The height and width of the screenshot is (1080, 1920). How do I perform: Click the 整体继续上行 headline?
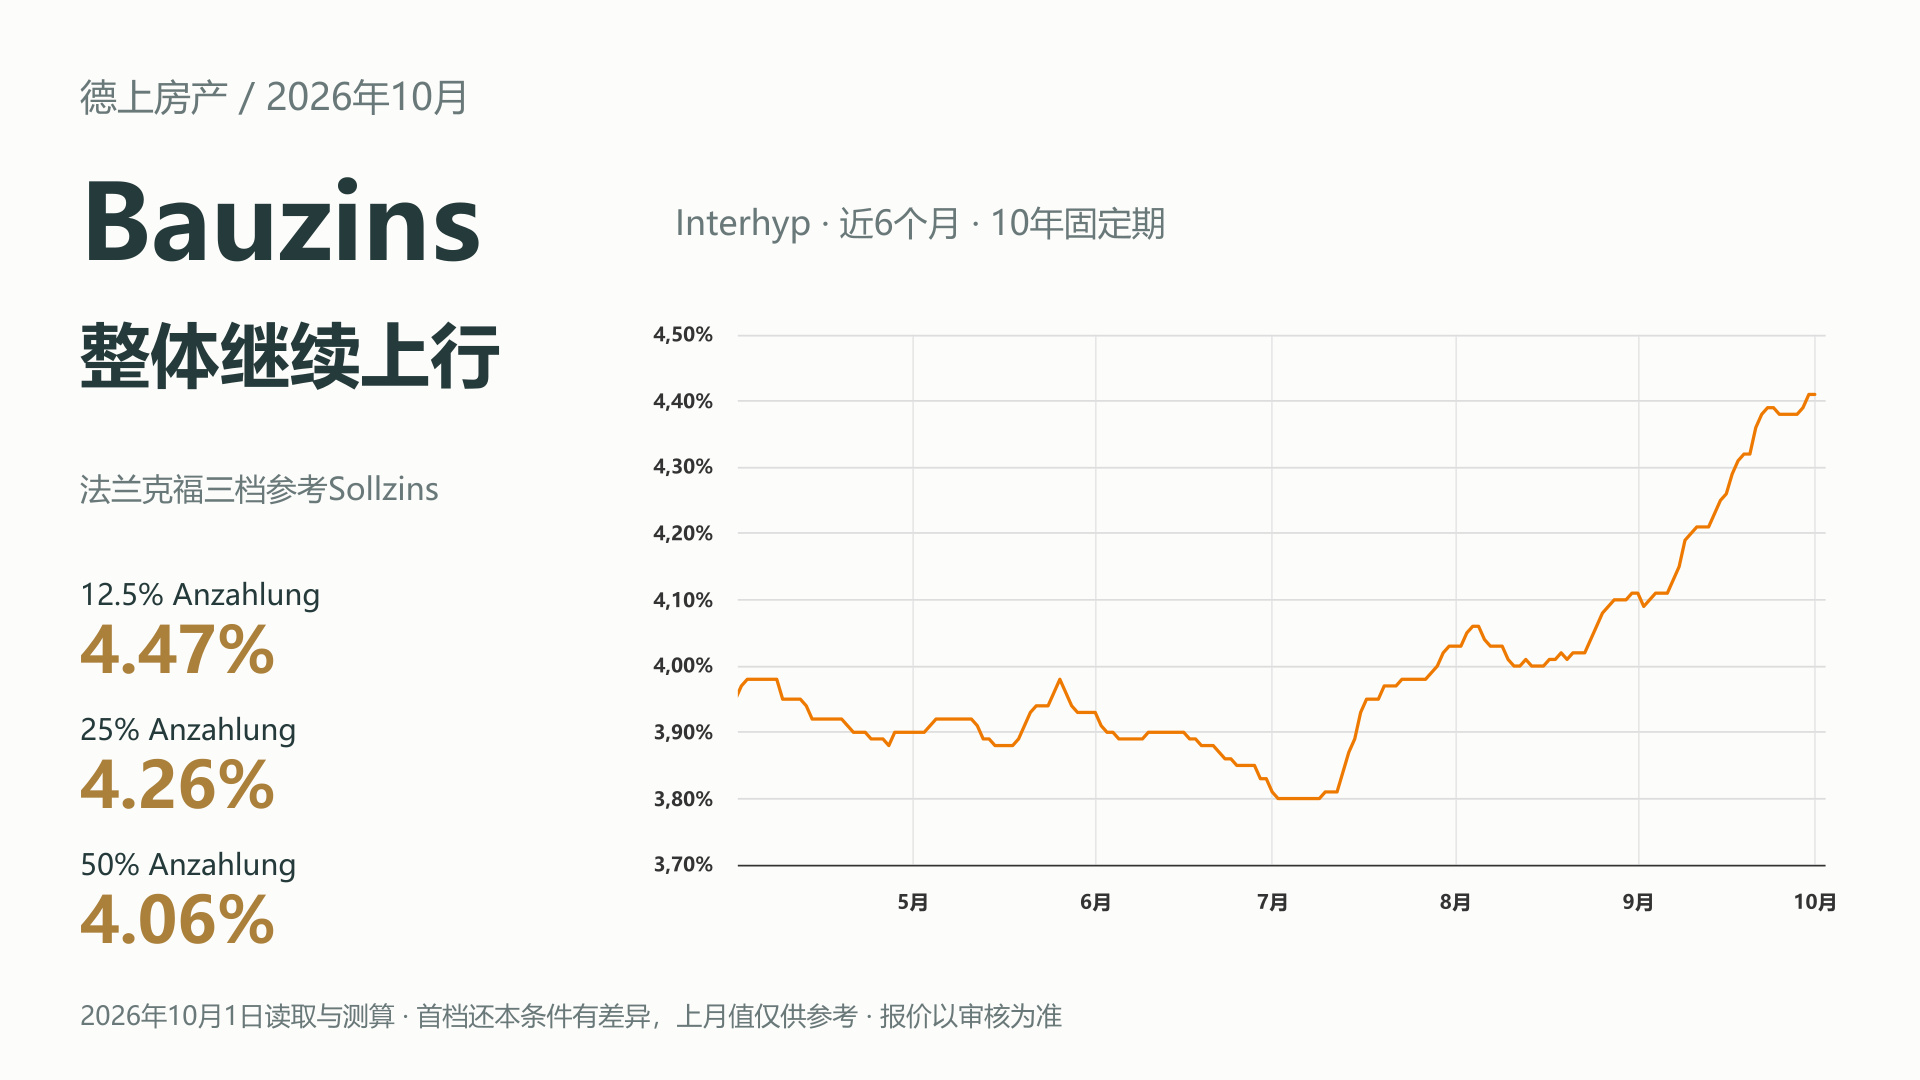(x=289, y=355)
